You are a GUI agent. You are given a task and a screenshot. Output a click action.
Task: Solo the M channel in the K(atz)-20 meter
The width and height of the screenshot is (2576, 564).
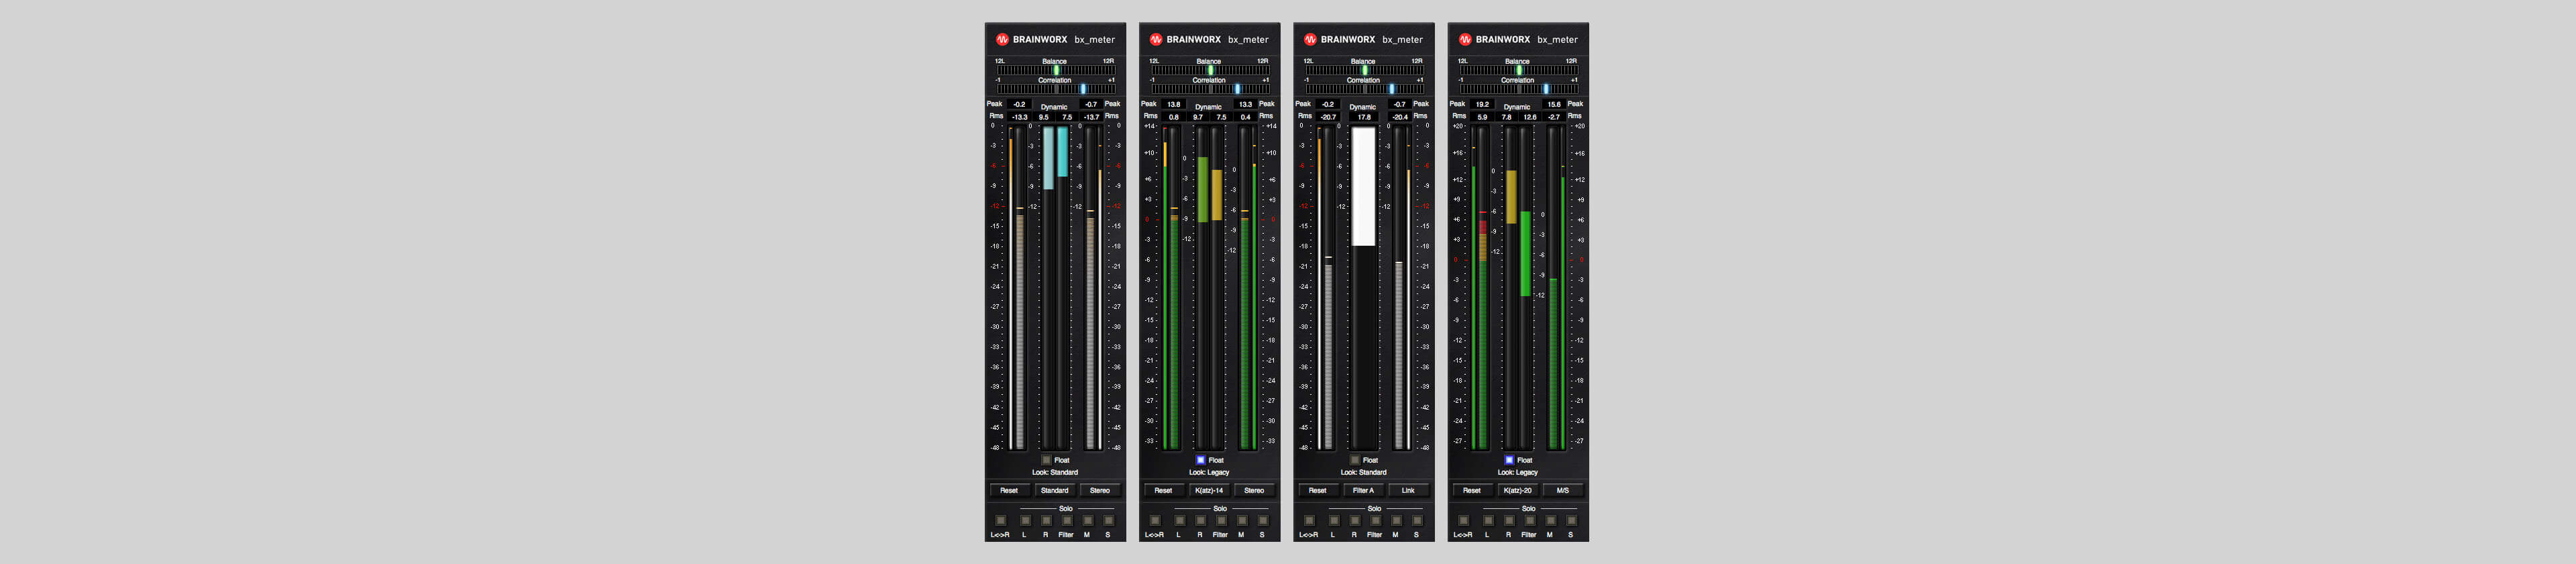1551,520
